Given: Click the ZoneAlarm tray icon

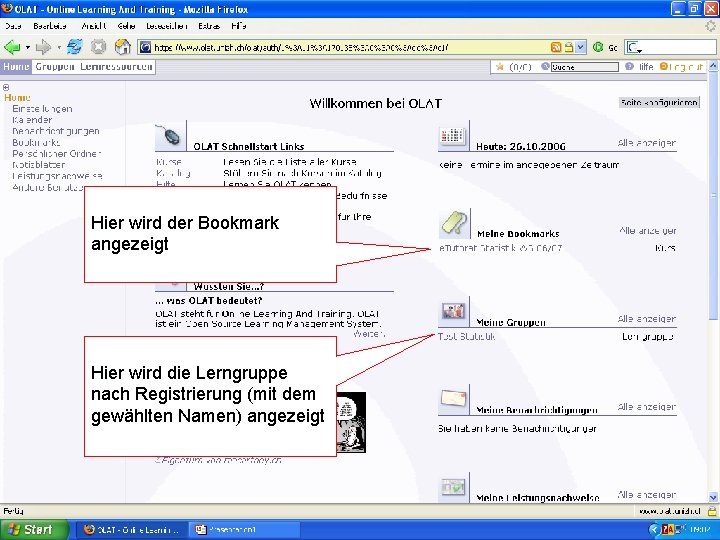Looking at the screenshot, I should point(668,530).
